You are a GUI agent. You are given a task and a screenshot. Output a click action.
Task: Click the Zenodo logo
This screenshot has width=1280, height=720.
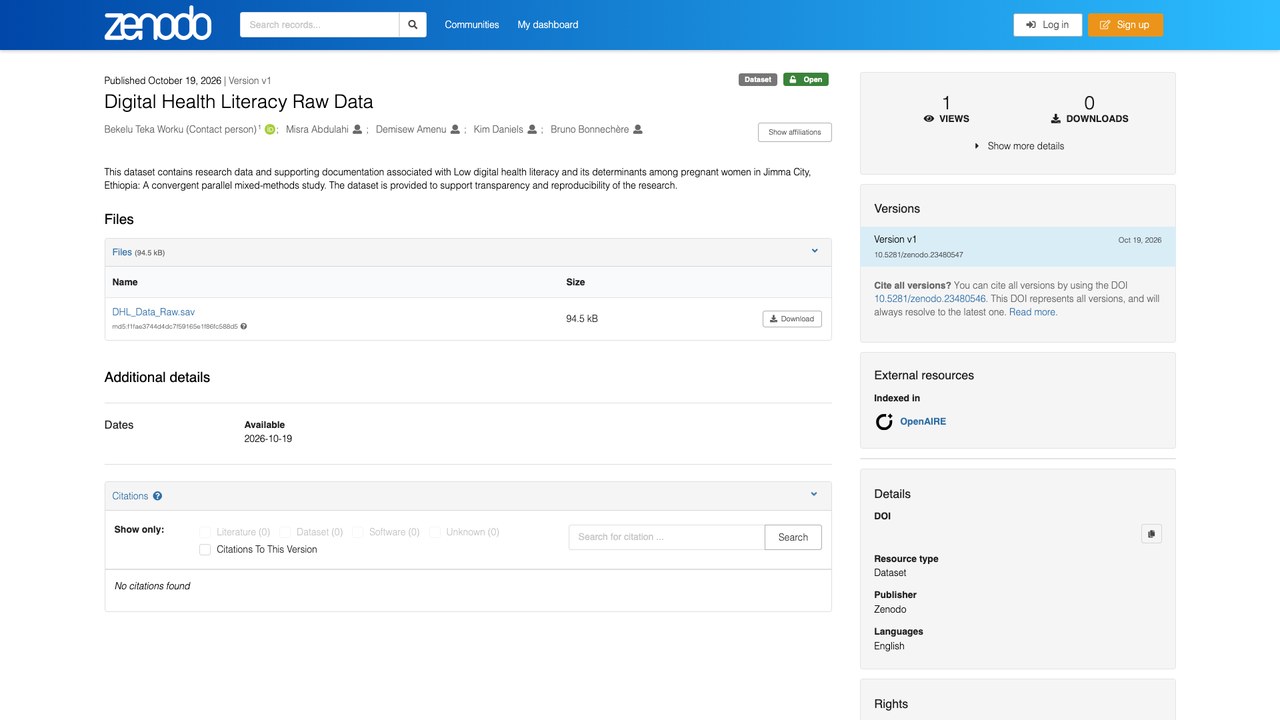pos(158,24)
